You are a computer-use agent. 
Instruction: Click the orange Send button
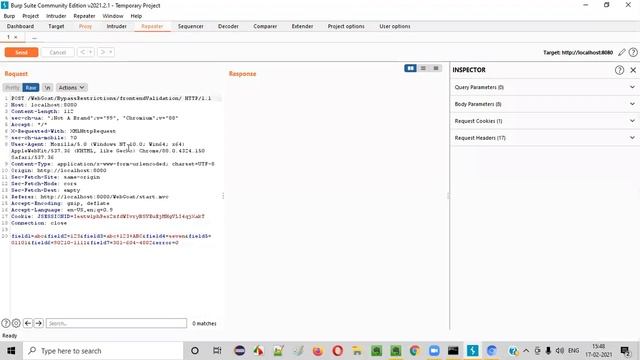(x=21, y=52)
